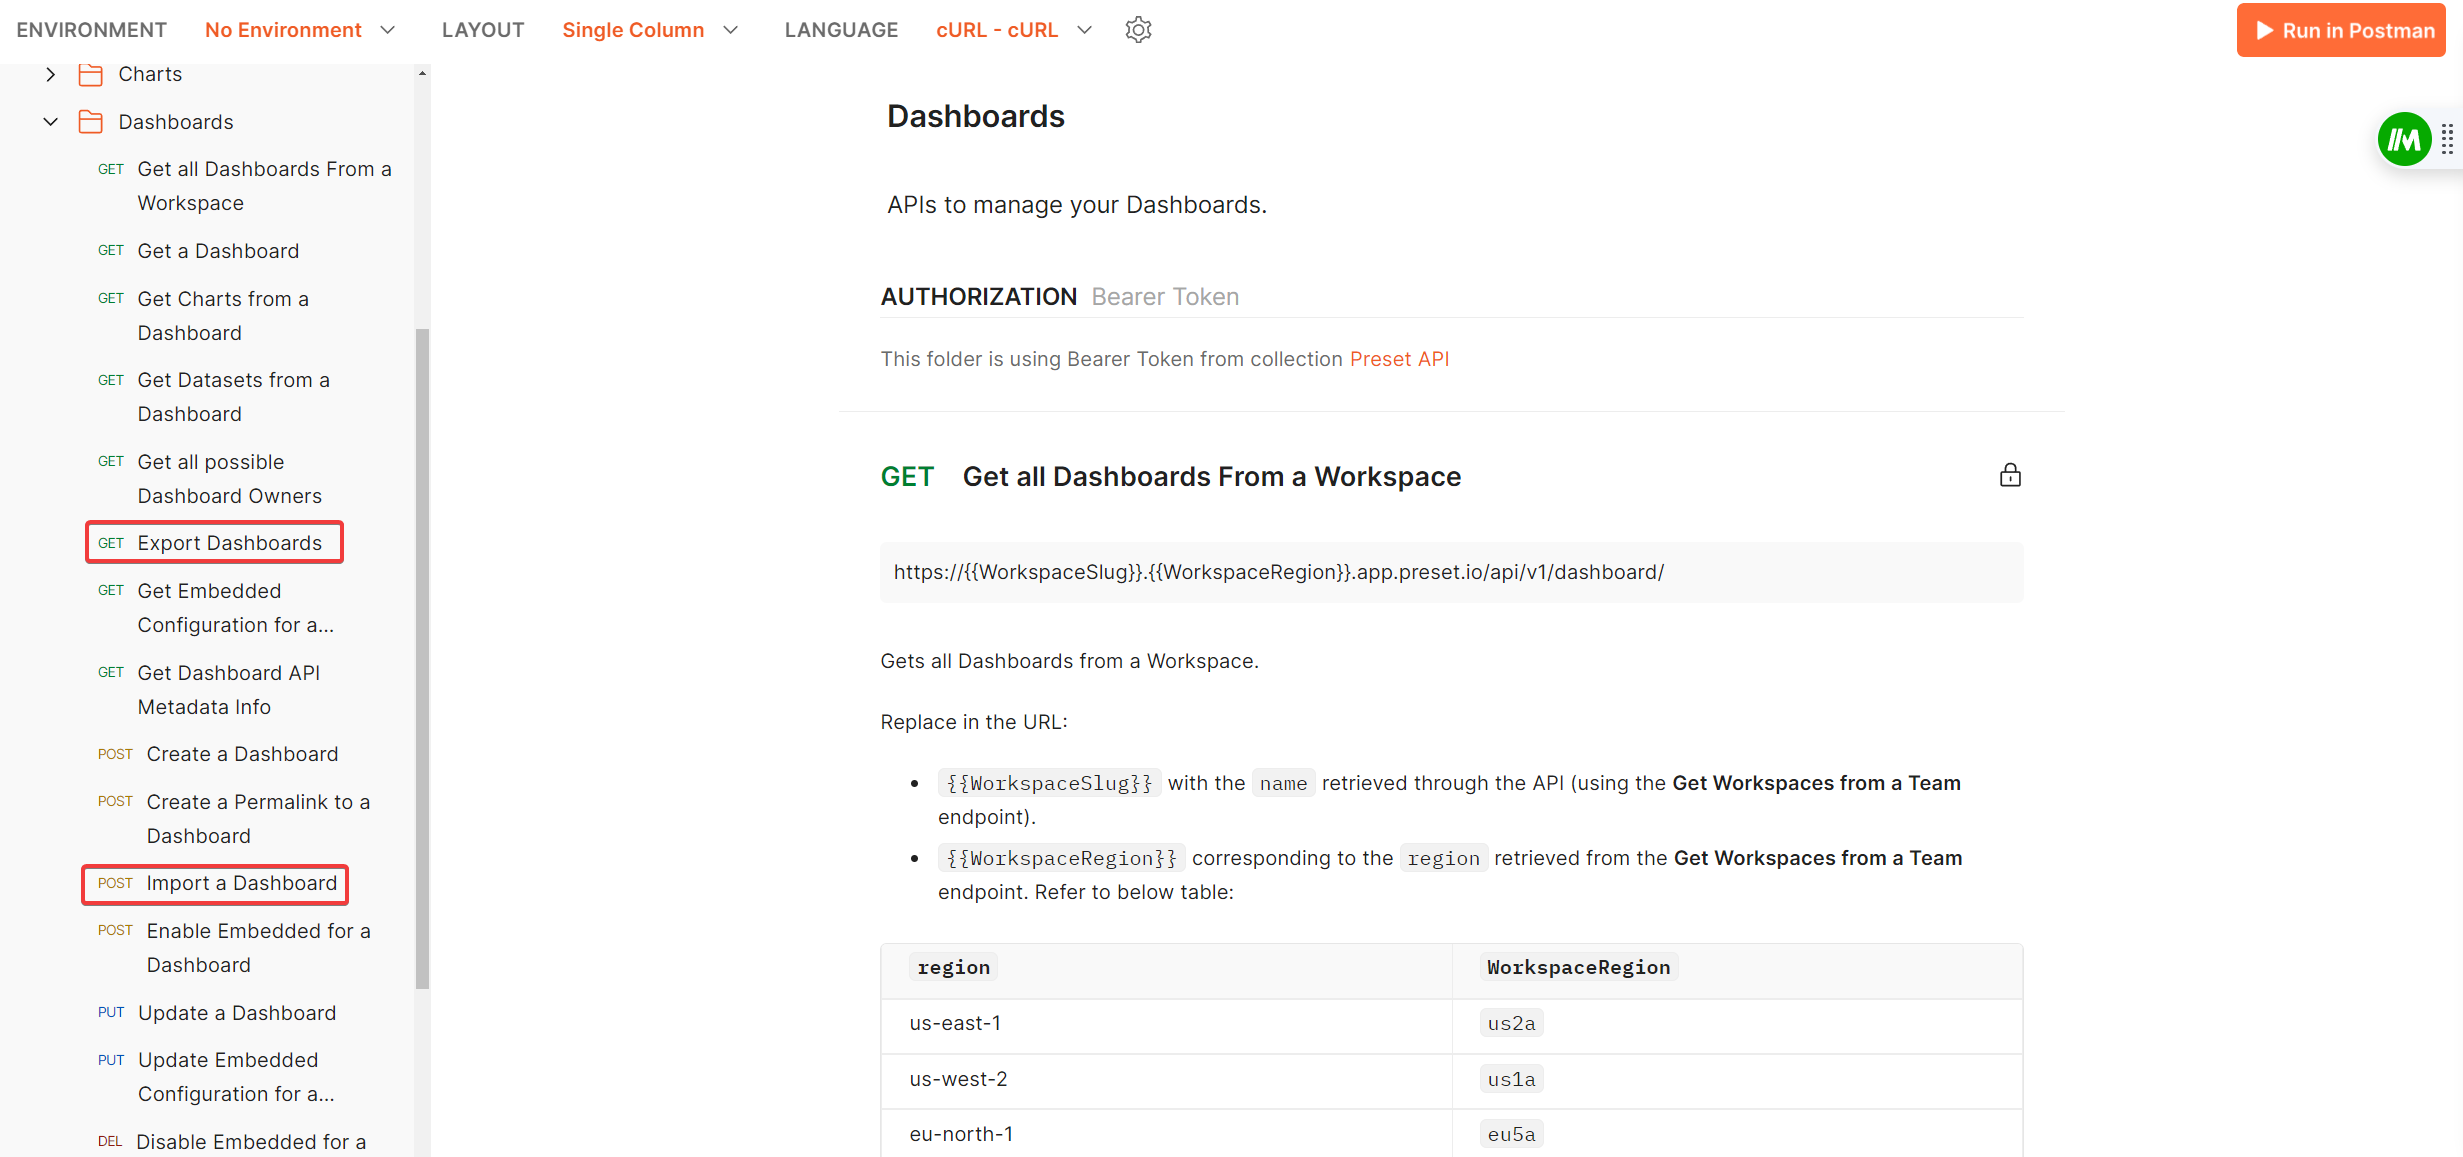Screen dimensions: 2463x1157
Task: Click the lock icon on Get all Dashboards request
Action: coord(2010,475)
